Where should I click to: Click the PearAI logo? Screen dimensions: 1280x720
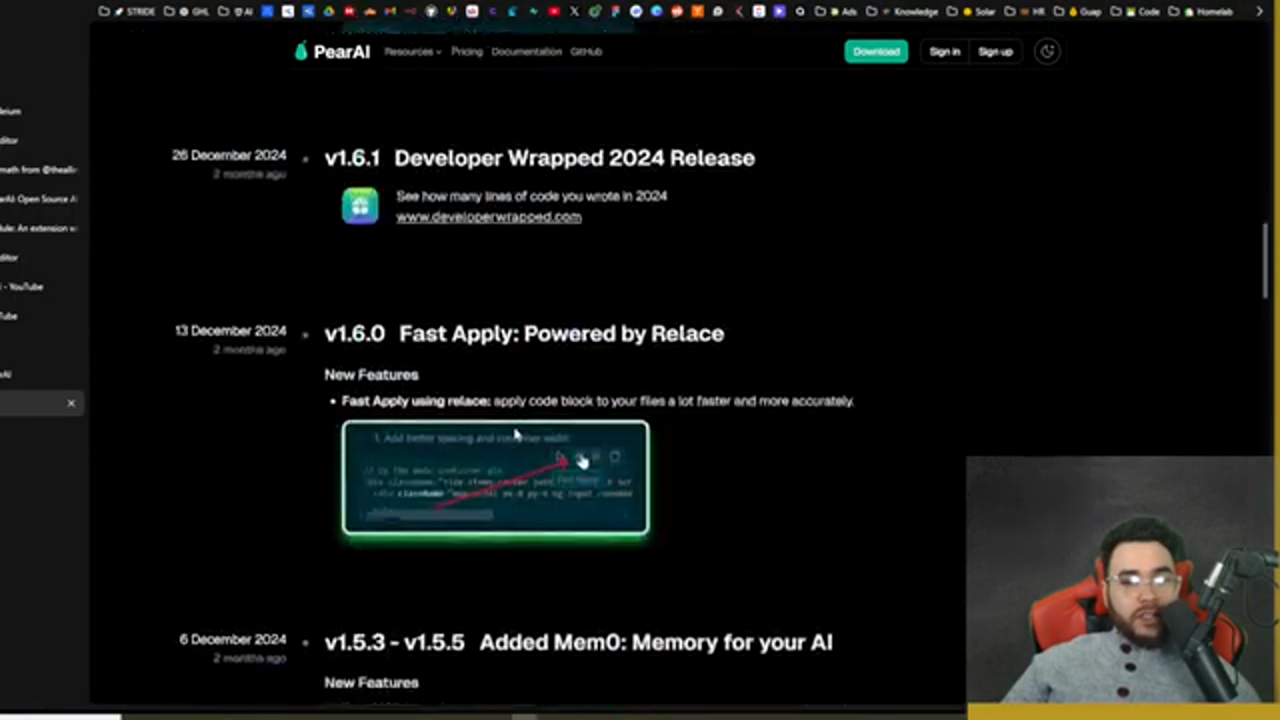coord(331,51)
